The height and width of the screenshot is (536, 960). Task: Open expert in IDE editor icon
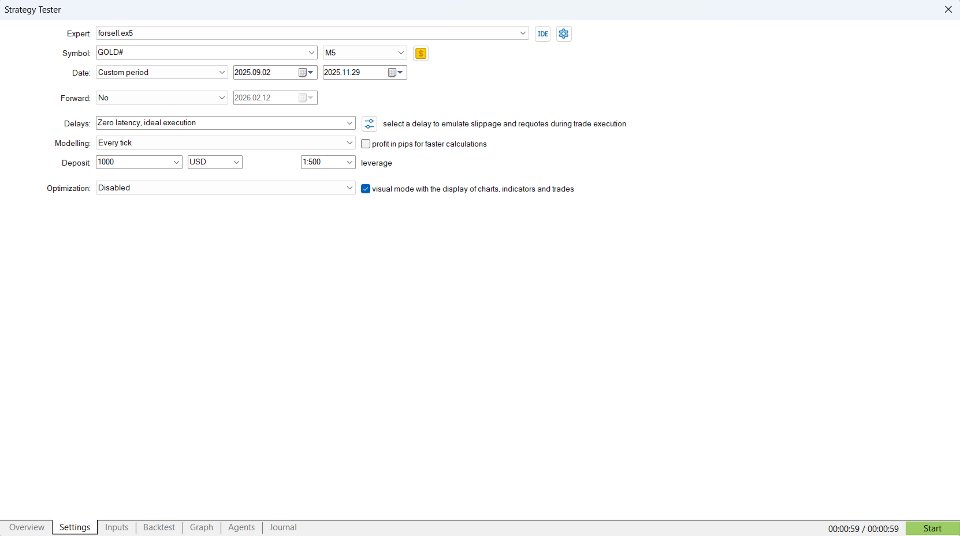tap(542, 34)
